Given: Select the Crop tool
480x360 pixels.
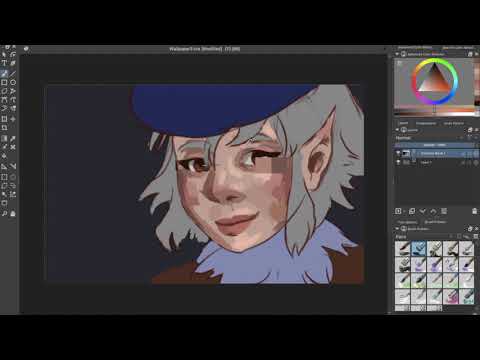Looking at the screenshot, I should click(4, 127).
